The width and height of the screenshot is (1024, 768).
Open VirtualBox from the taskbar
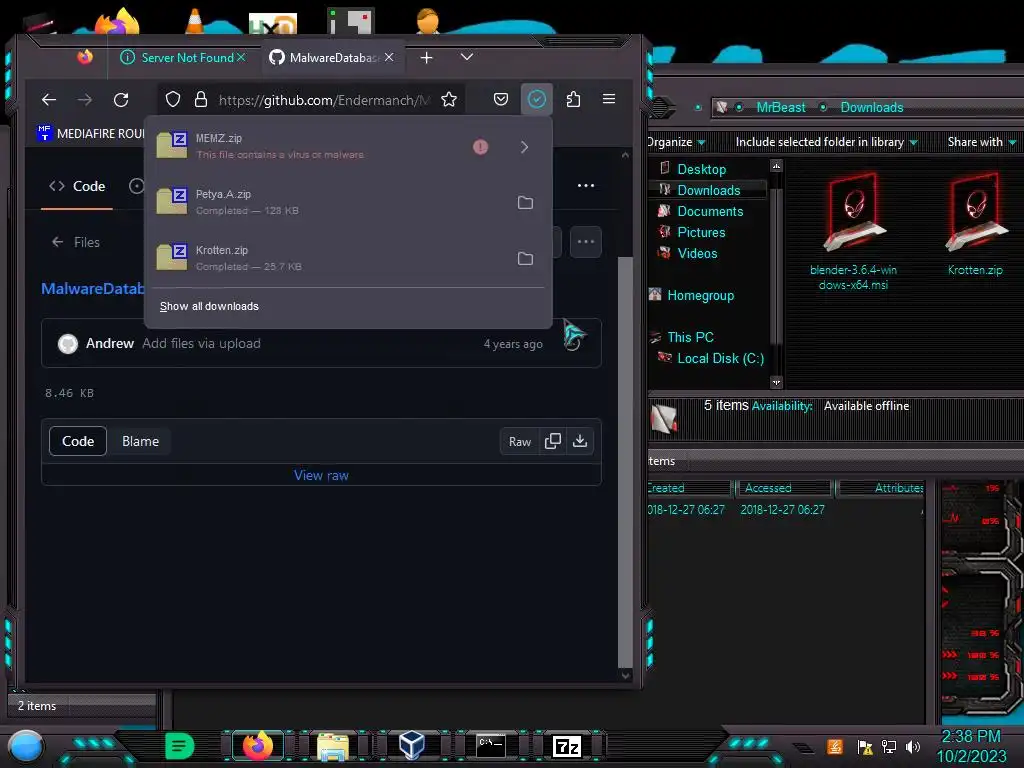click(x=412, y=746)
